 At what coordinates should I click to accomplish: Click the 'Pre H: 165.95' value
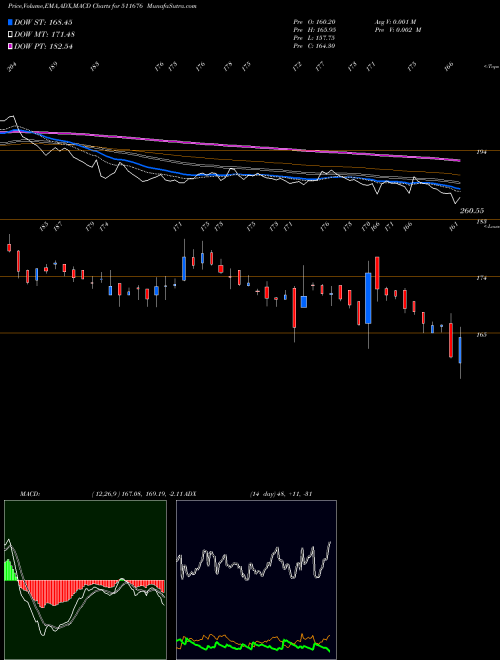[x=314, y=30]
